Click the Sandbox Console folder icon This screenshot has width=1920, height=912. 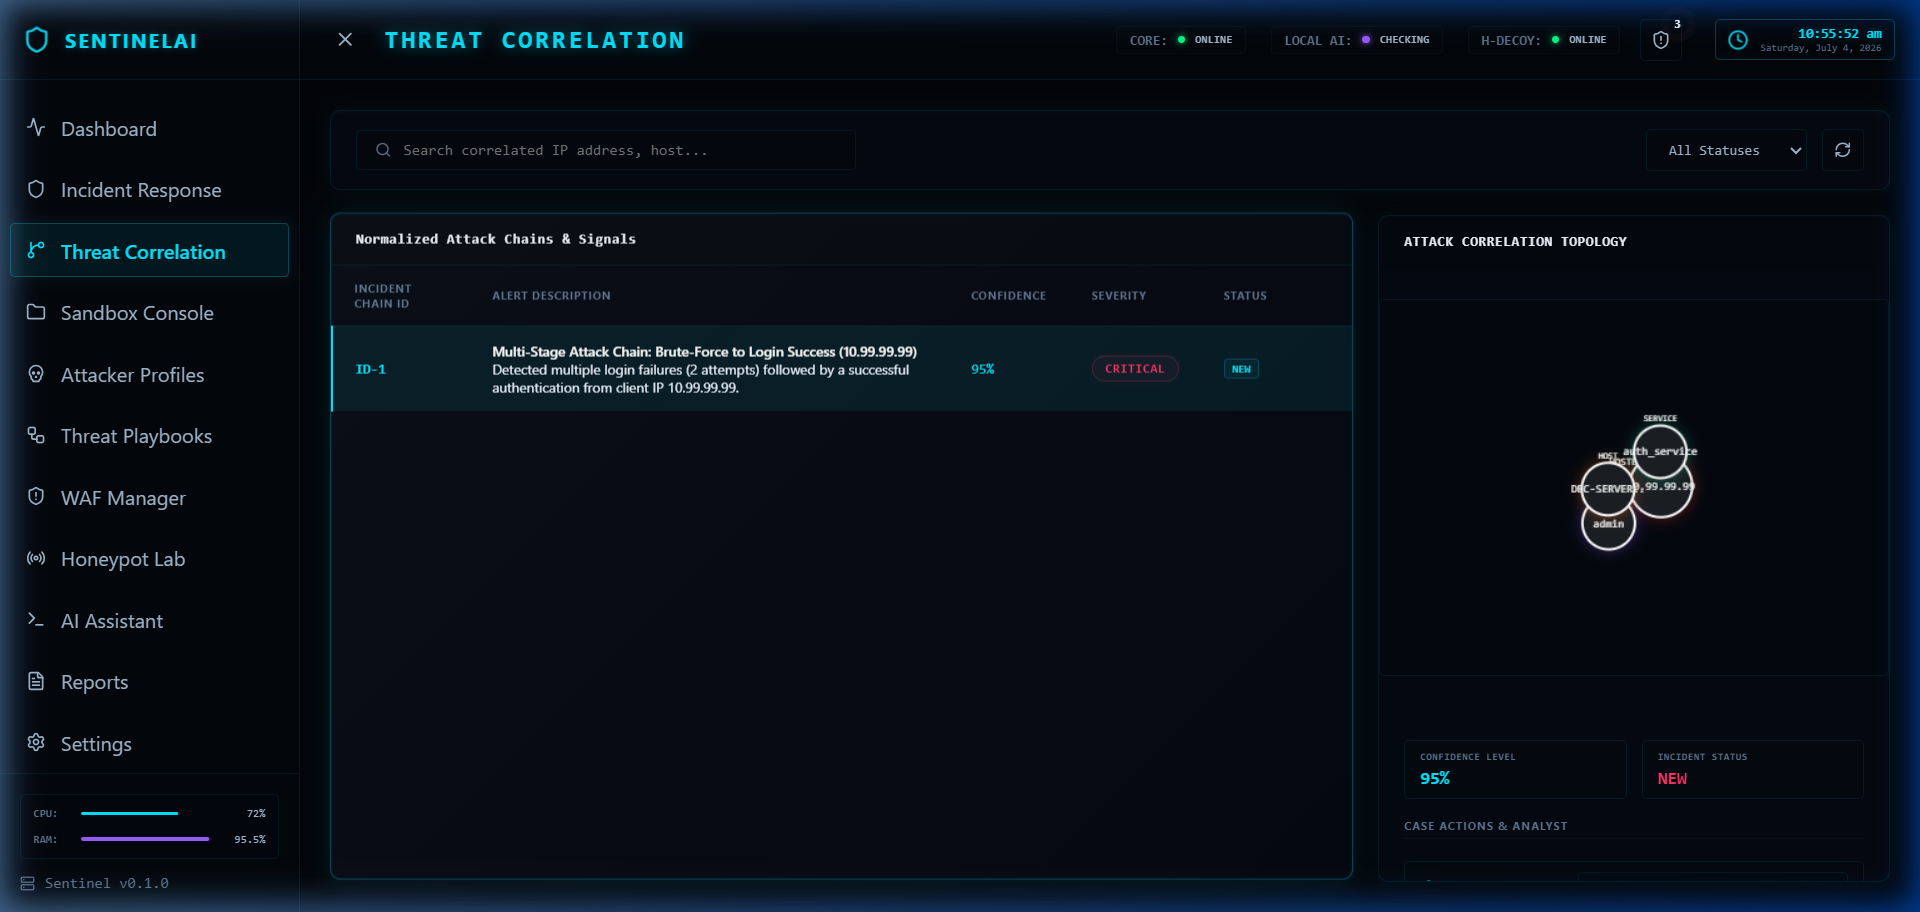36,312
